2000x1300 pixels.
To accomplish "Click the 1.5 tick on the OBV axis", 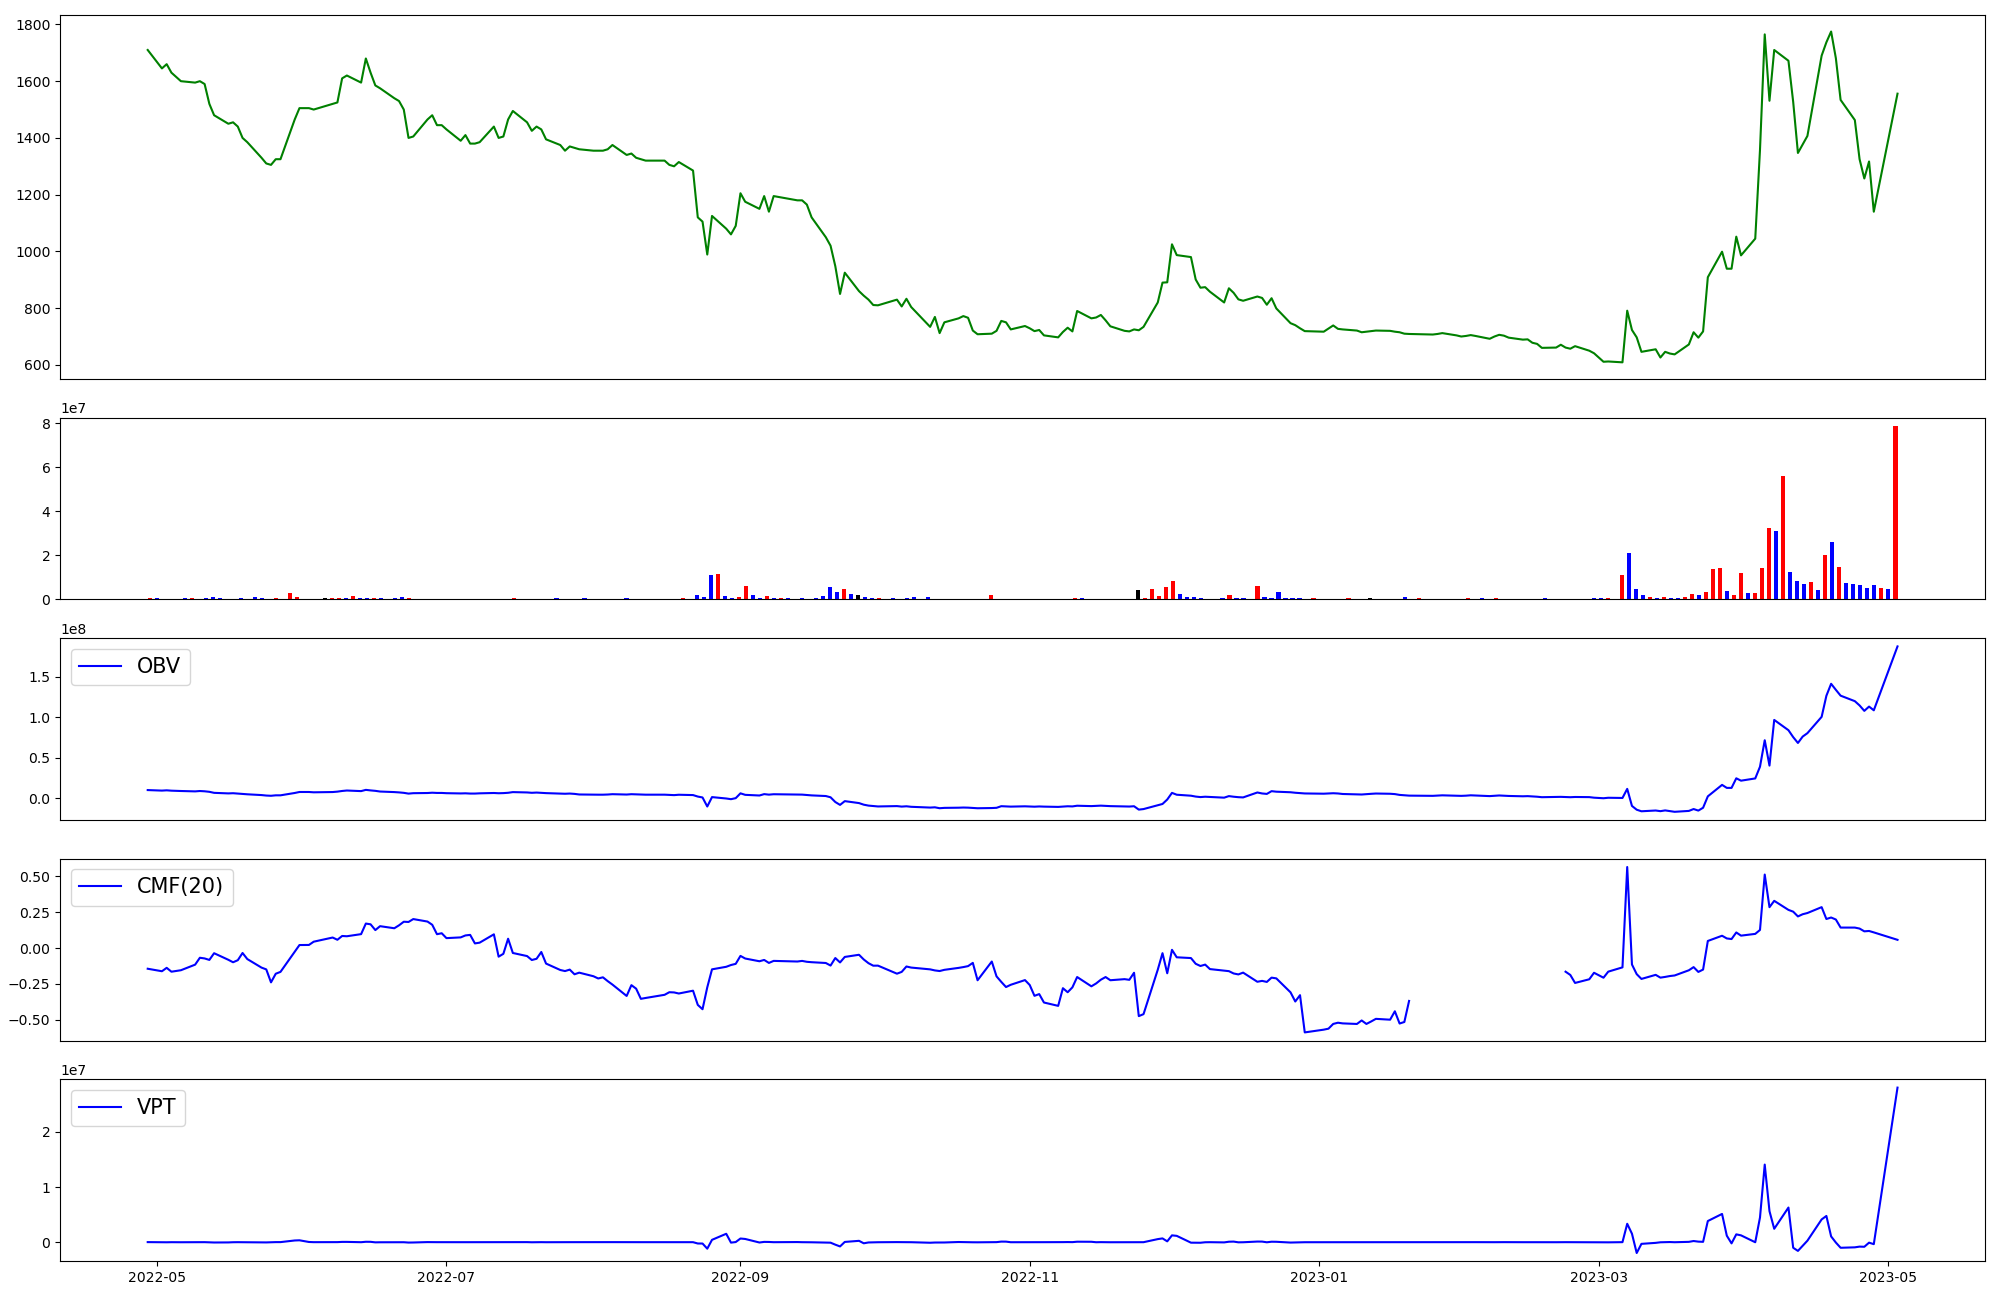I will pos(40,677).
